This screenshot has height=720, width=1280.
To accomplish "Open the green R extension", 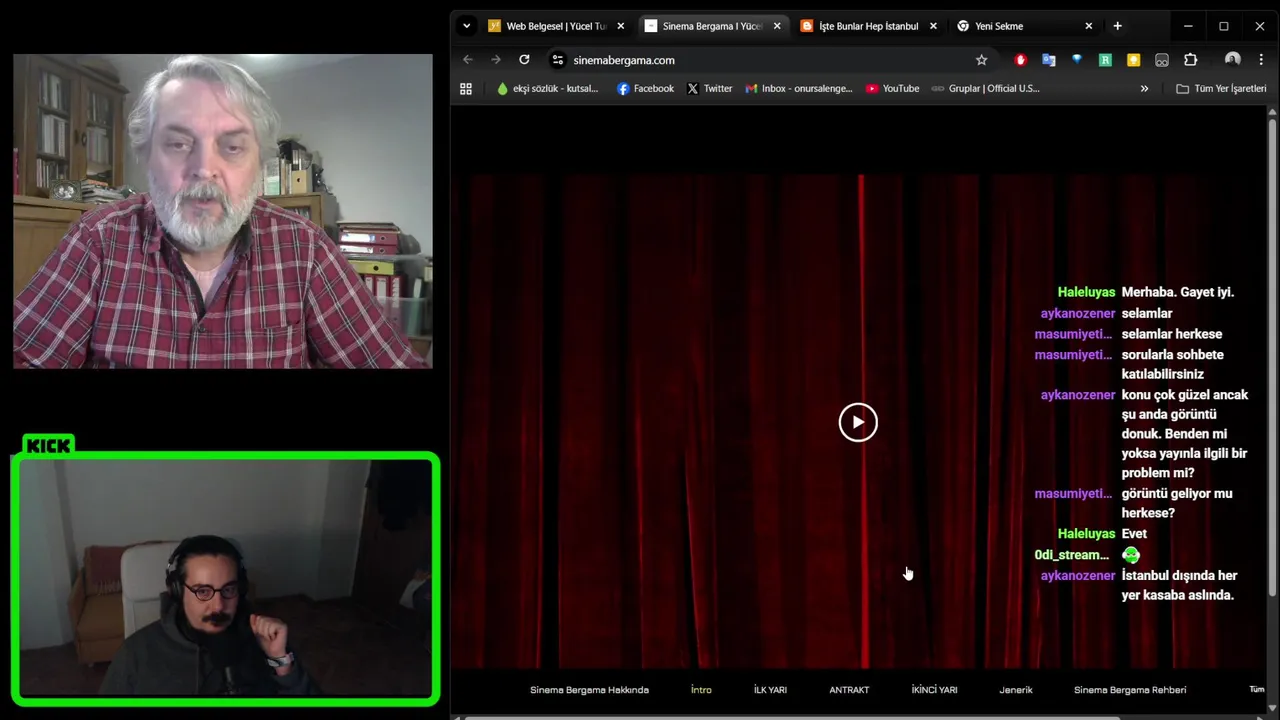I will pos(1105,60).
